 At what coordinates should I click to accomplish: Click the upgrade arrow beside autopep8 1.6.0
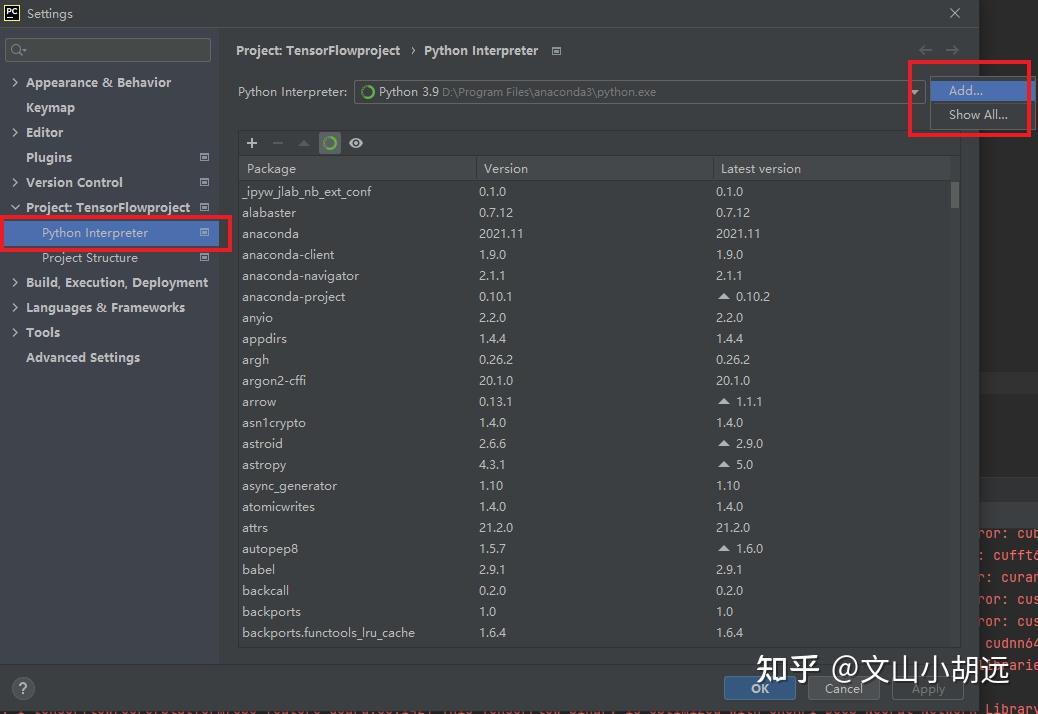pos(724,549)
